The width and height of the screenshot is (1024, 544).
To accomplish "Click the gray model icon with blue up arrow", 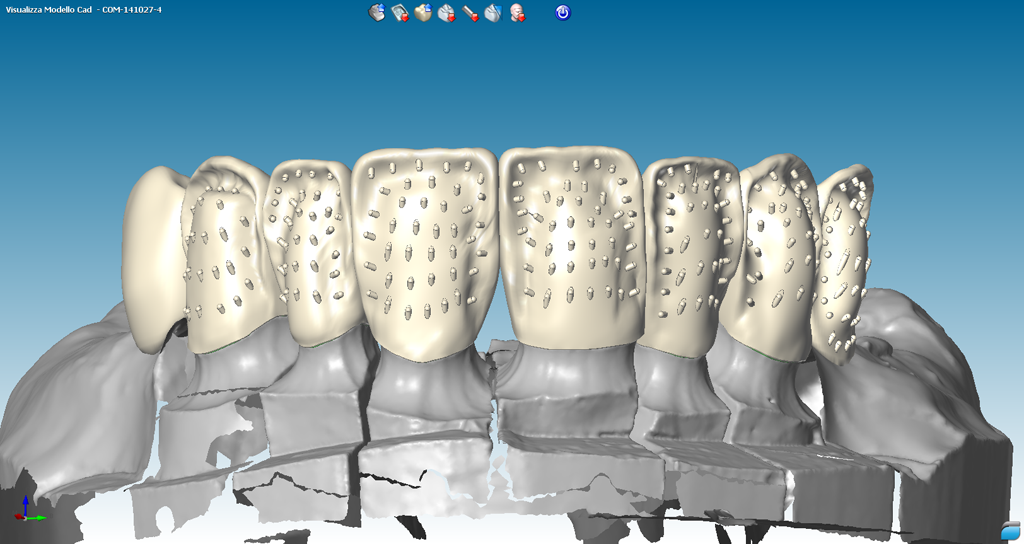I will 377,12.
